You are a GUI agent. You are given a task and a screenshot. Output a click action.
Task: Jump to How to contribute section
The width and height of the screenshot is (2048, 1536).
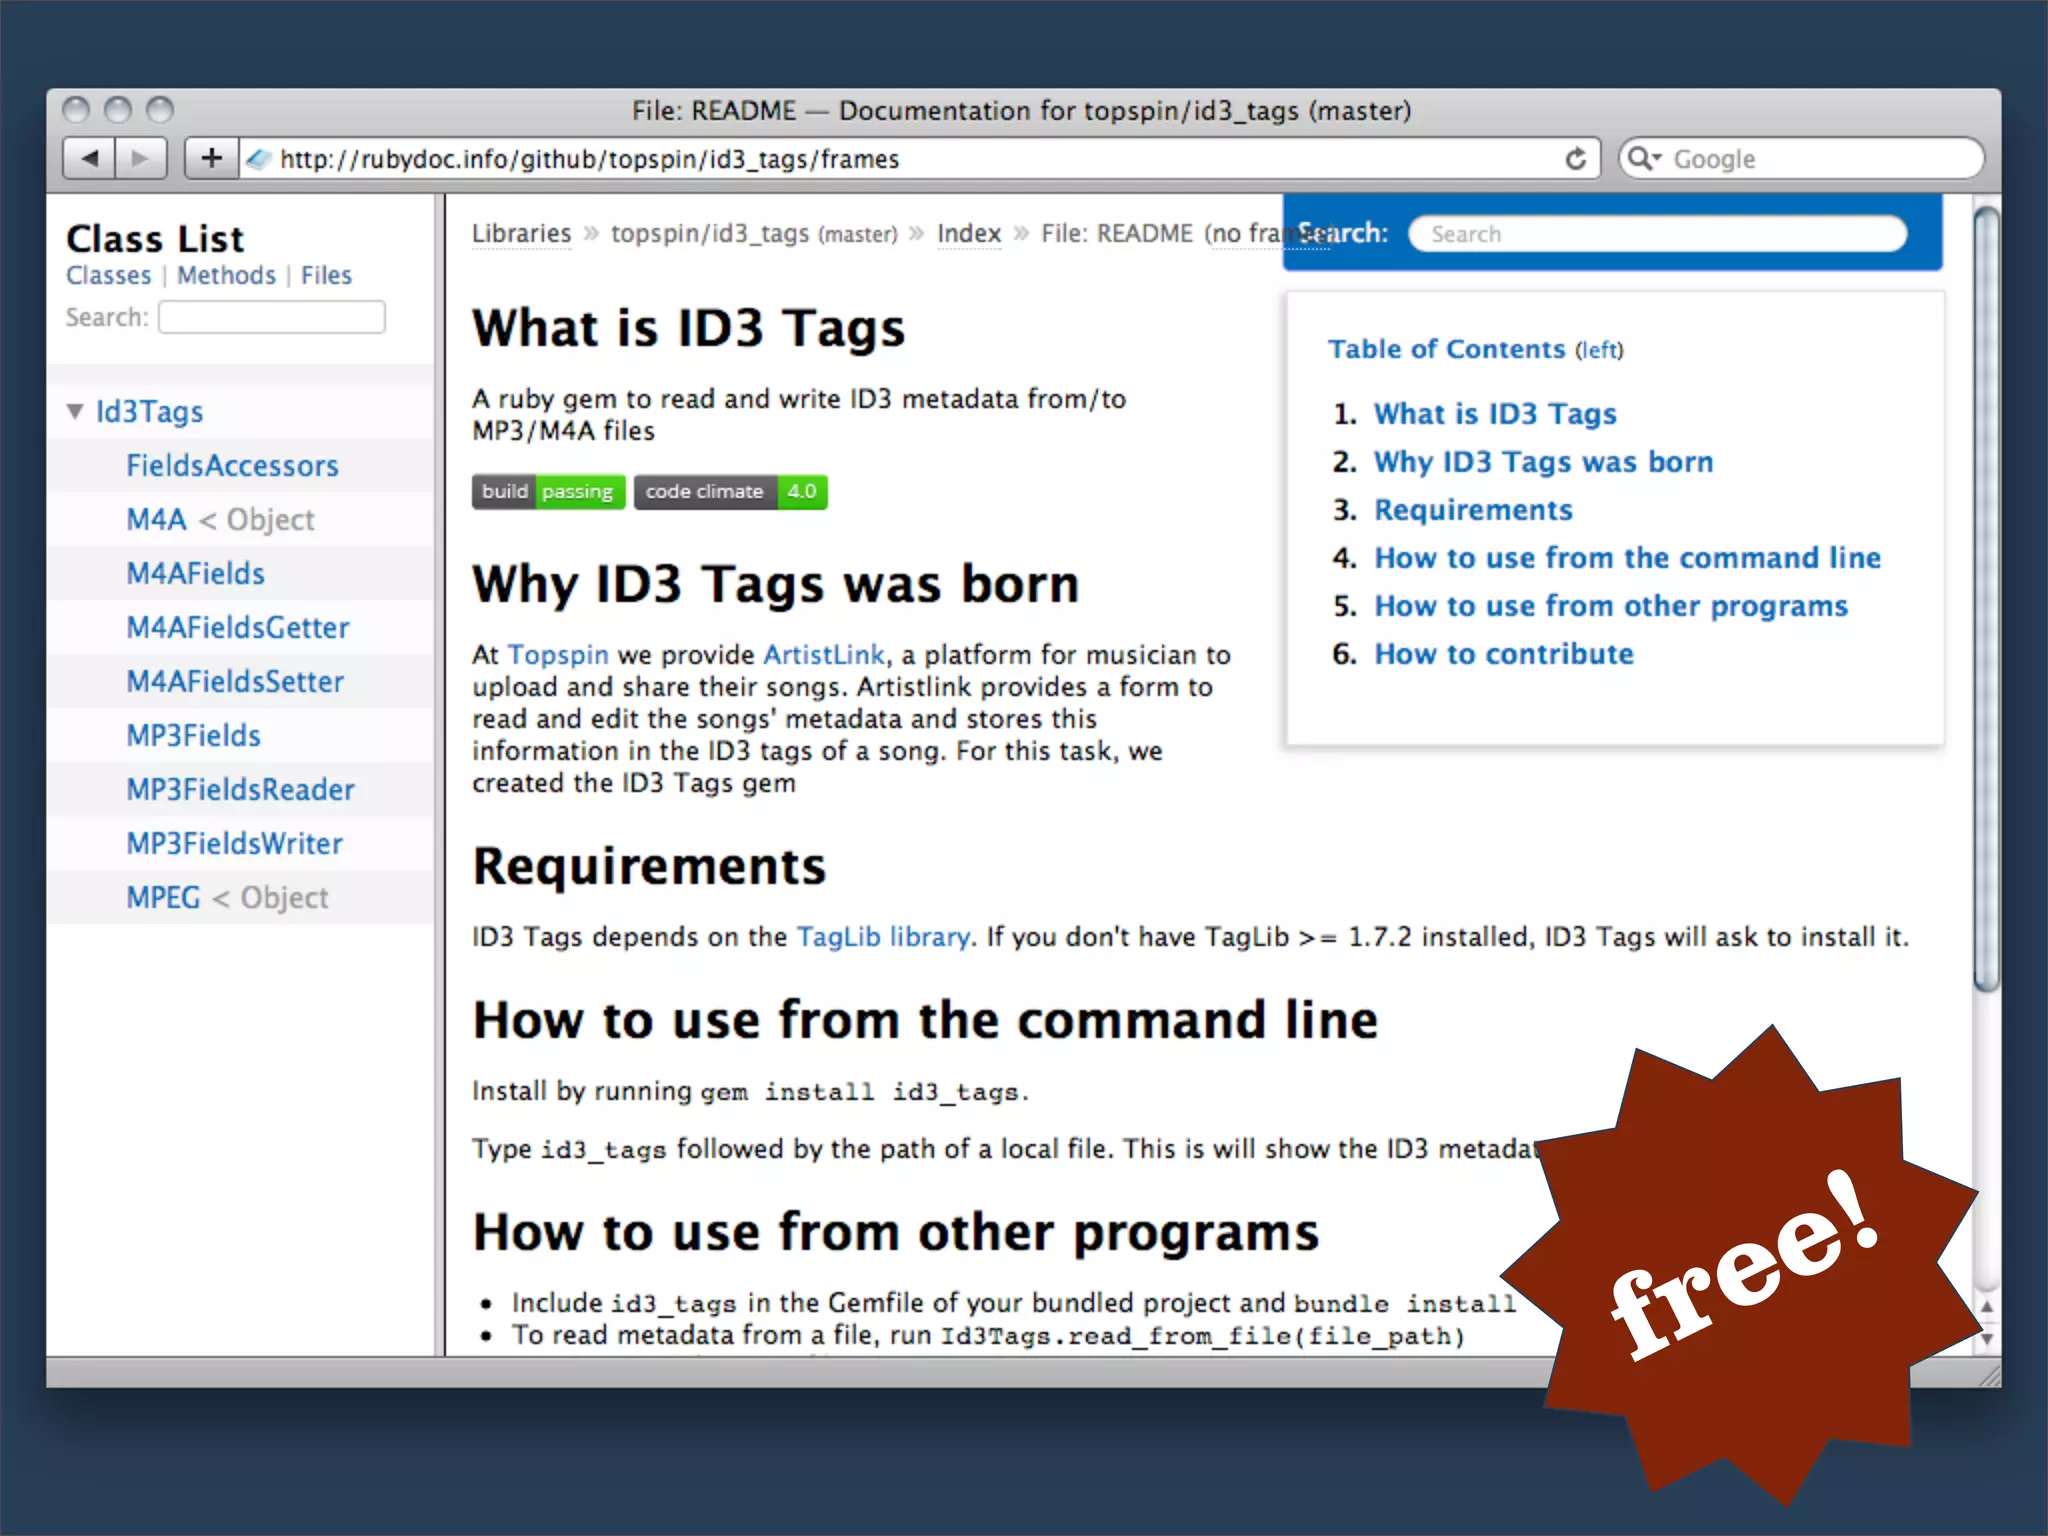1503,653
